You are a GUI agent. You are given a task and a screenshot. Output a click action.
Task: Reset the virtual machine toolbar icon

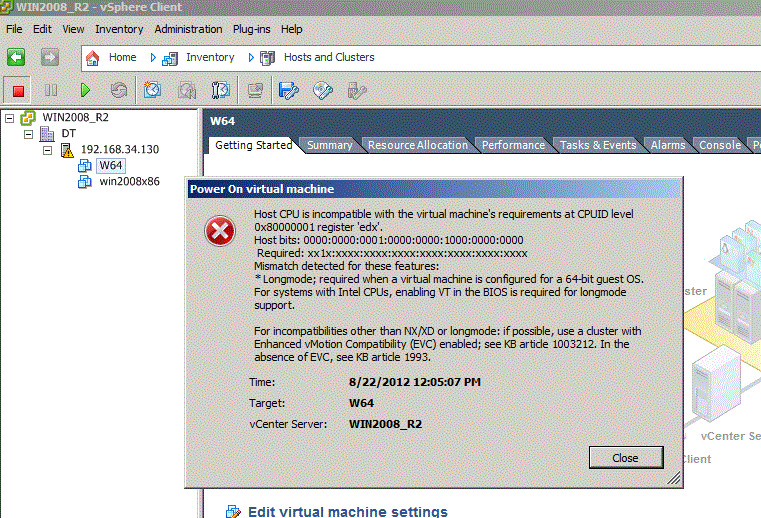click(x=119, y=90)
